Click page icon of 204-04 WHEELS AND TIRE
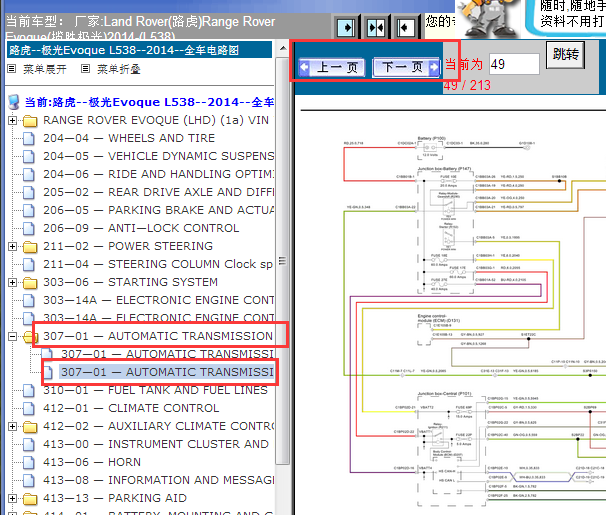This screenshot has height=515, width=606. point(29,139)
